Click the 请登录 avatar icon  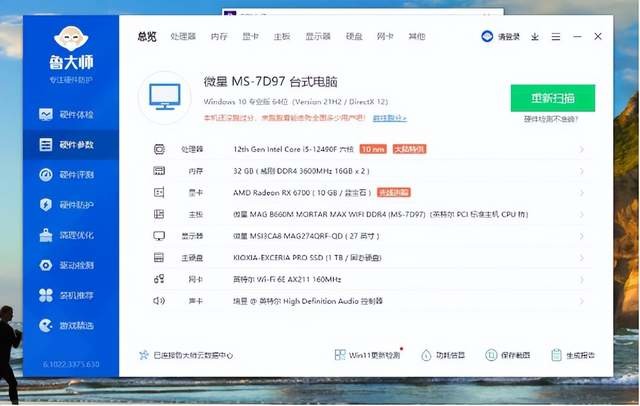(487, 37)
